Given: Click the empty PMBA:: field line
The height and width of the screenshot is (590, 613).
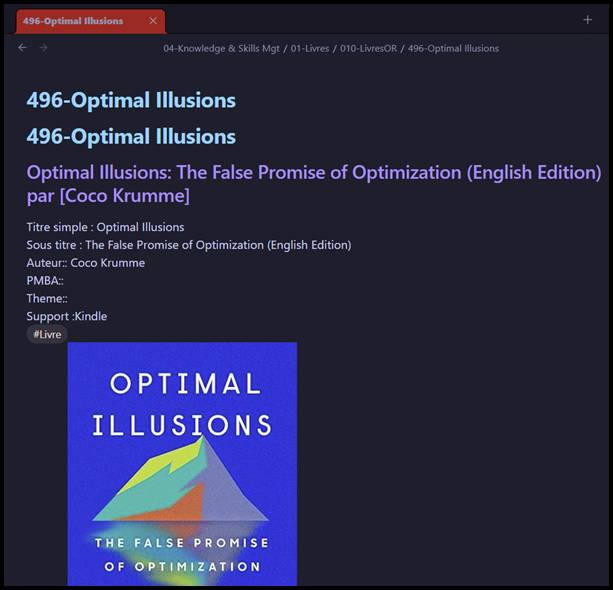Looking at the screenshot, I should click(x=45, y=281).
